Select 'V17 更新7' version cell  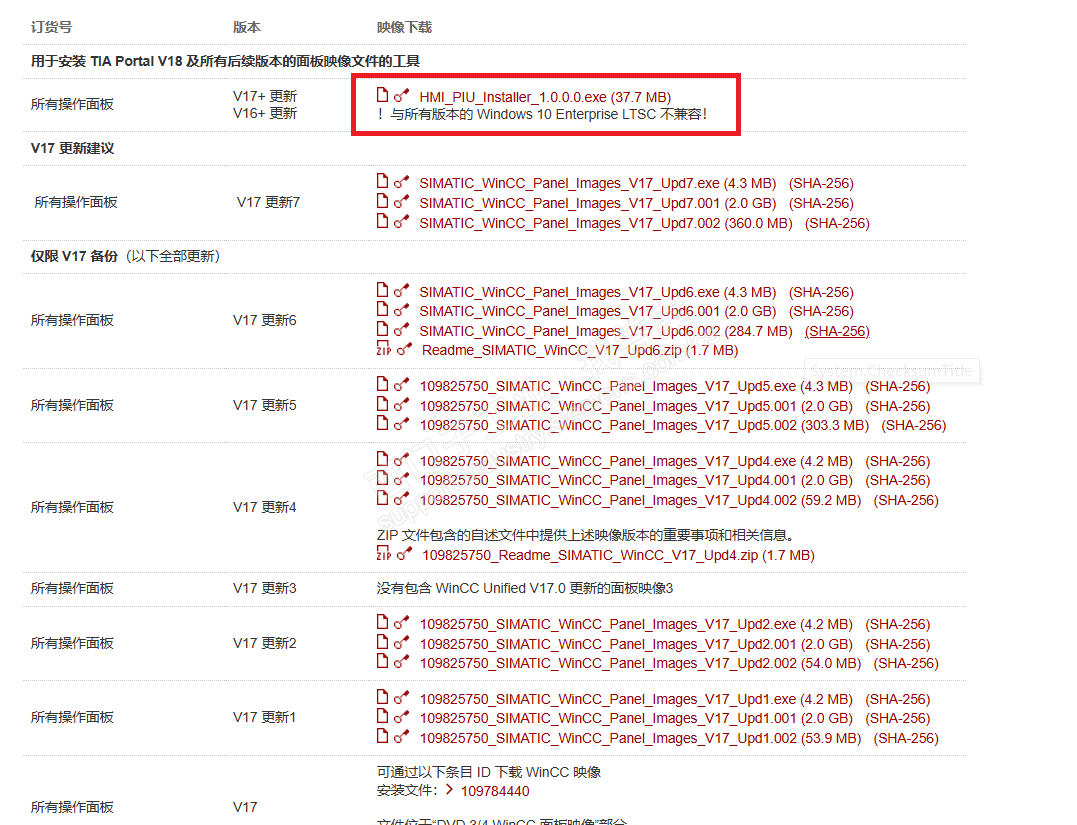(x=269, y=203)
